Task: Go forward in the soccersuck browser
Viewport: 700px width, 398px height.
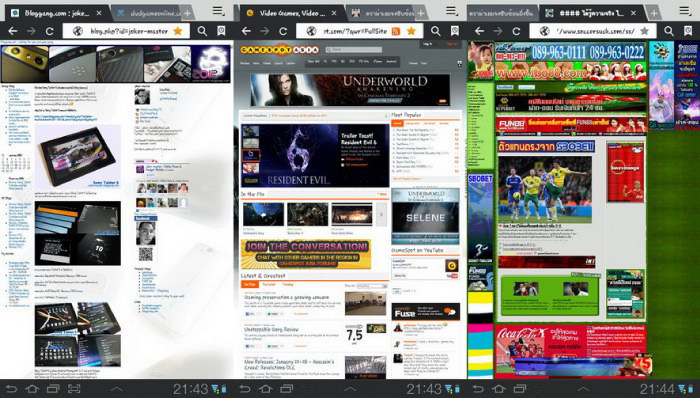Action: [x=497, y=31]
